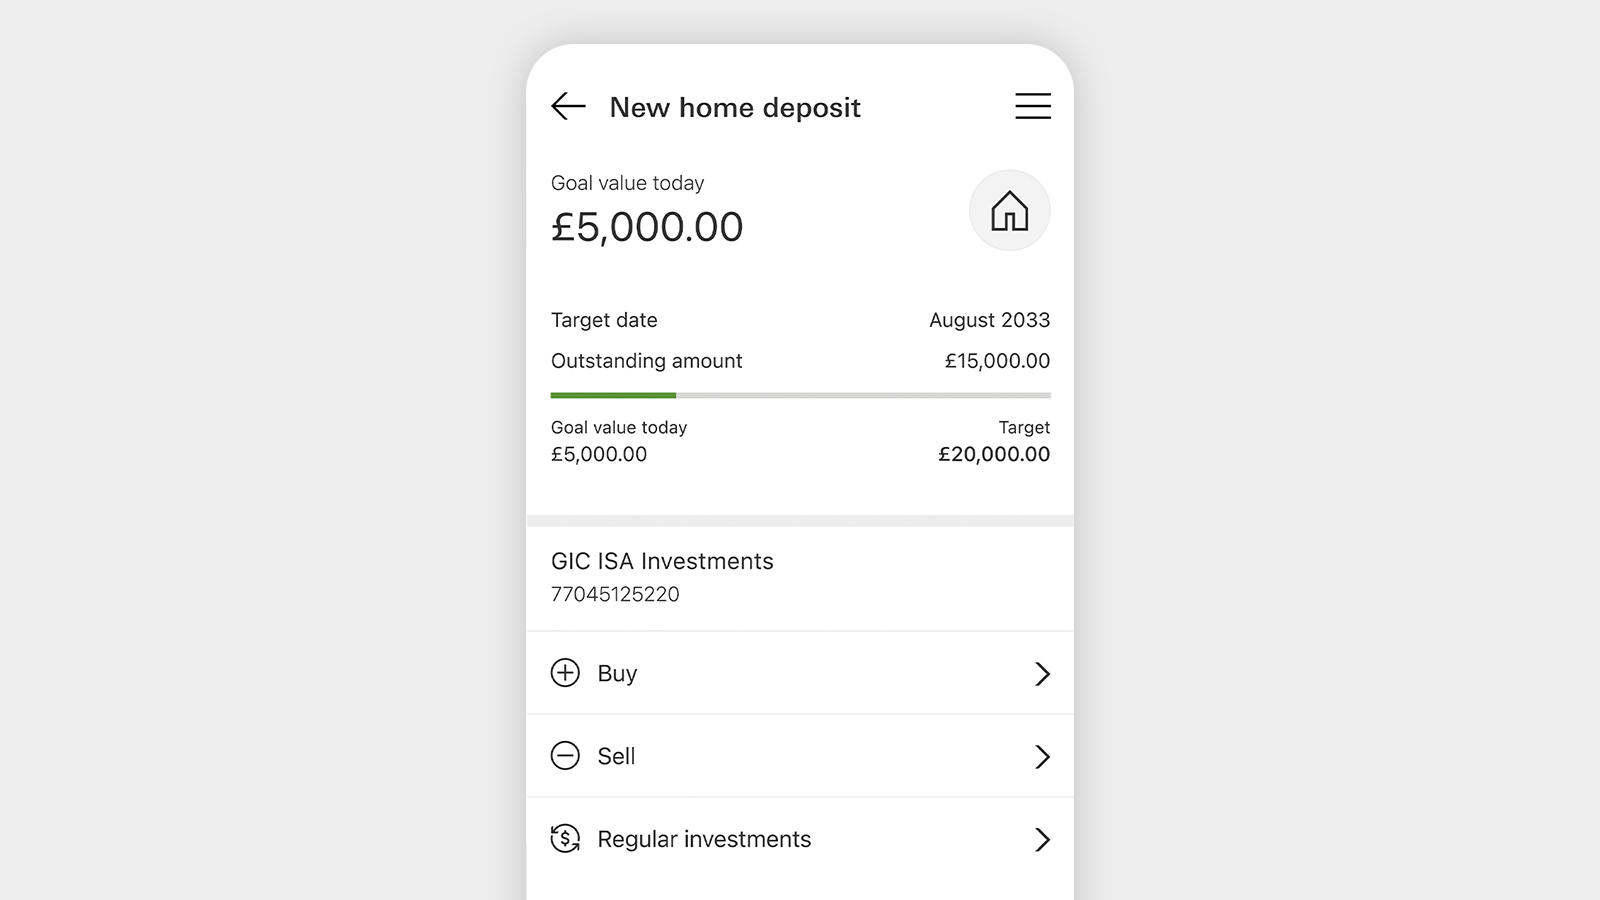Tap the house goal icon
The image size is (1600, 900).
[x=1010, y=210]
